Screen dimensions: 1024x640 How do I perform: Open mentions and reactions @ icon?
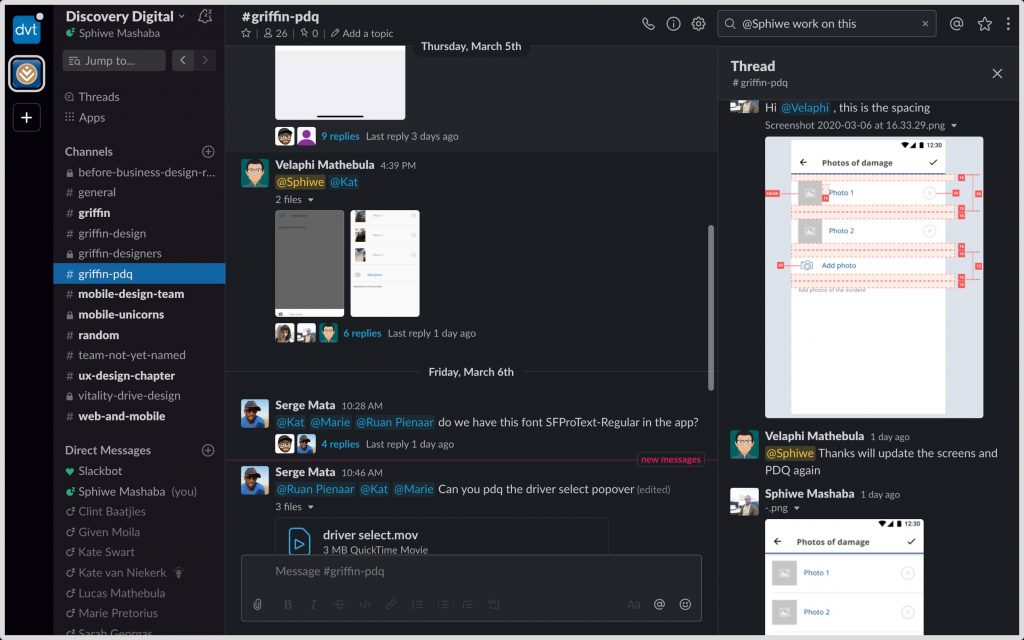point(957,24)
